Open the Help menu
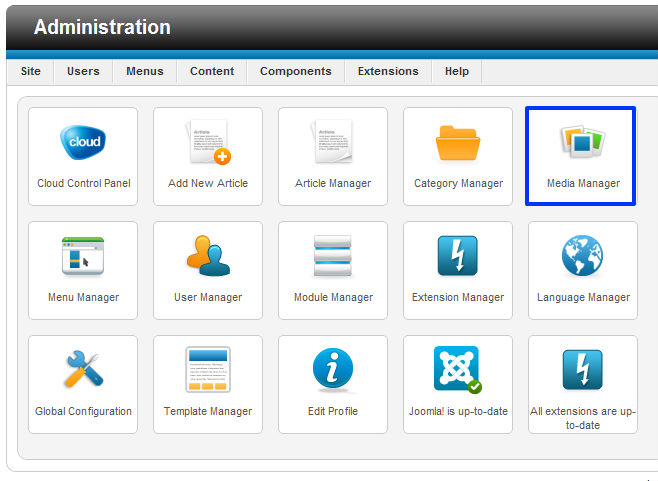Viewport: 658px width, 481px height. pos(457,72)
